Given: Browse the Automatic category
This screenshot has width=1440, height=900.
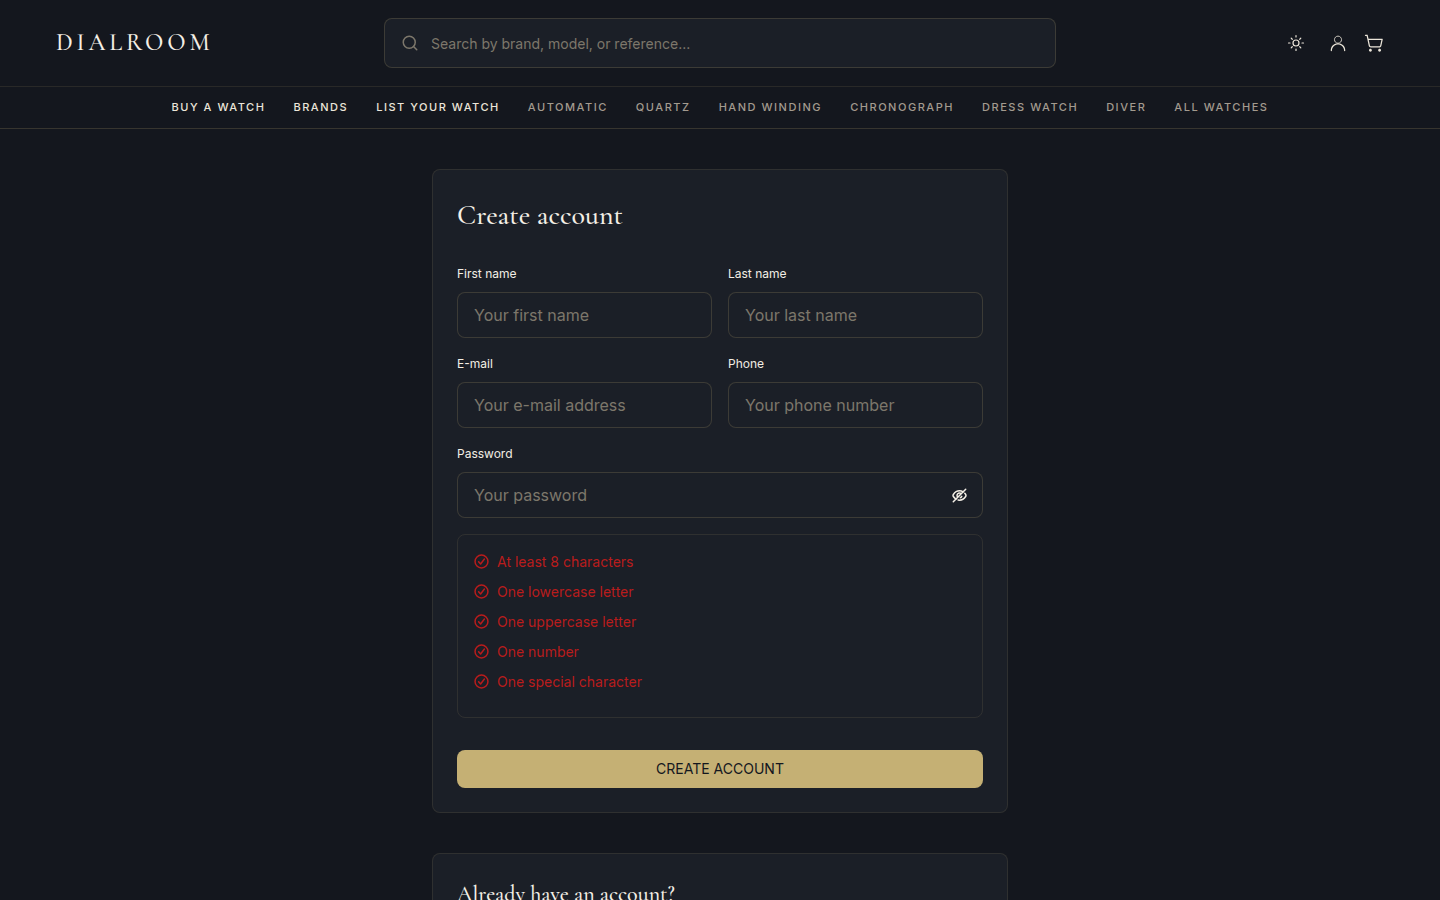Looking at the screenshot, I should [567, 107].
